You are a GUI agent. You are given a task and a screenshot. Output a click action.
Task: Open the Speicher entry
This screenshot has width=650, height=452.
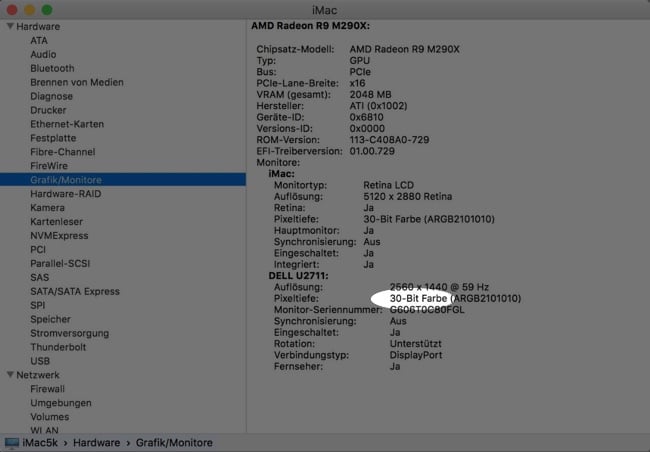pos(51,319)
